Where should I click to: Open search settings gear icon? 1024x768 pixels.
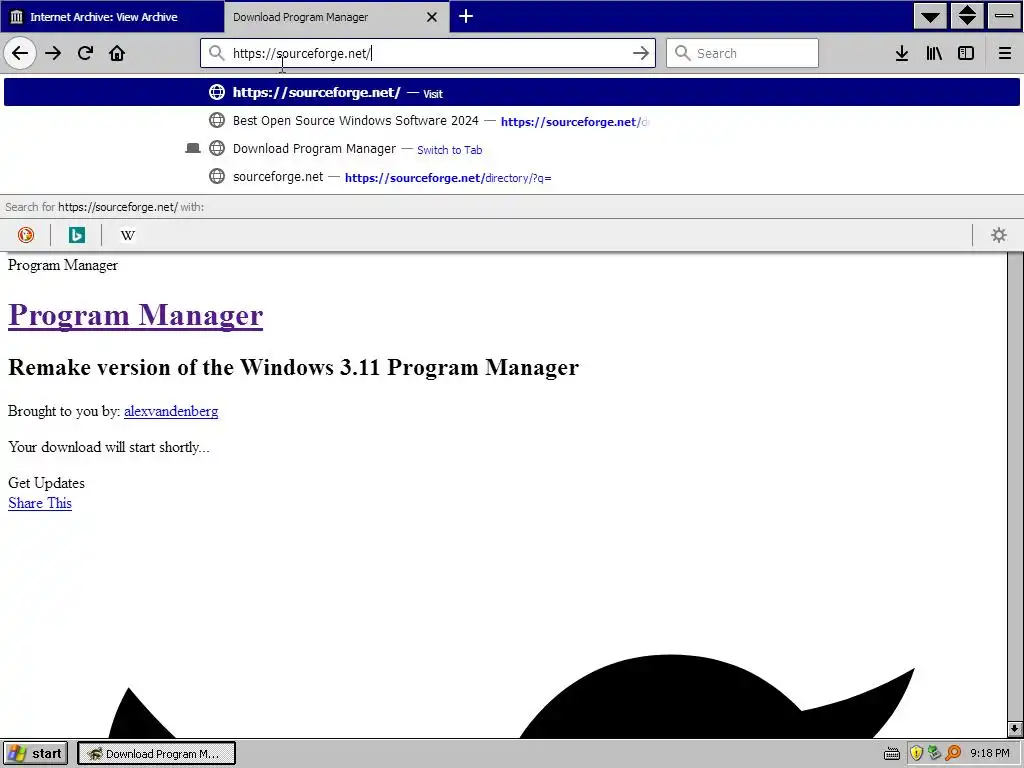tap(999, 235)
